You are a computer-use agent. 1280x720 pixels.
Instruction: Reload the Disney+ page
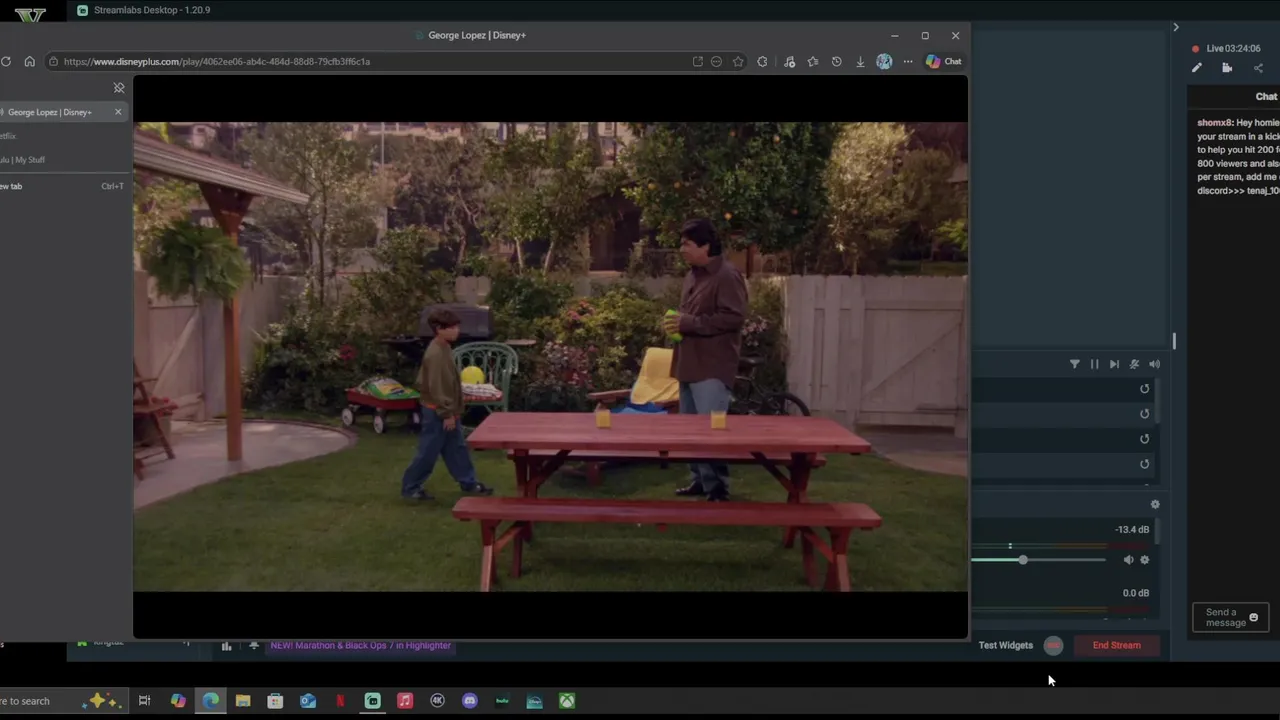(x=6, y=61)
